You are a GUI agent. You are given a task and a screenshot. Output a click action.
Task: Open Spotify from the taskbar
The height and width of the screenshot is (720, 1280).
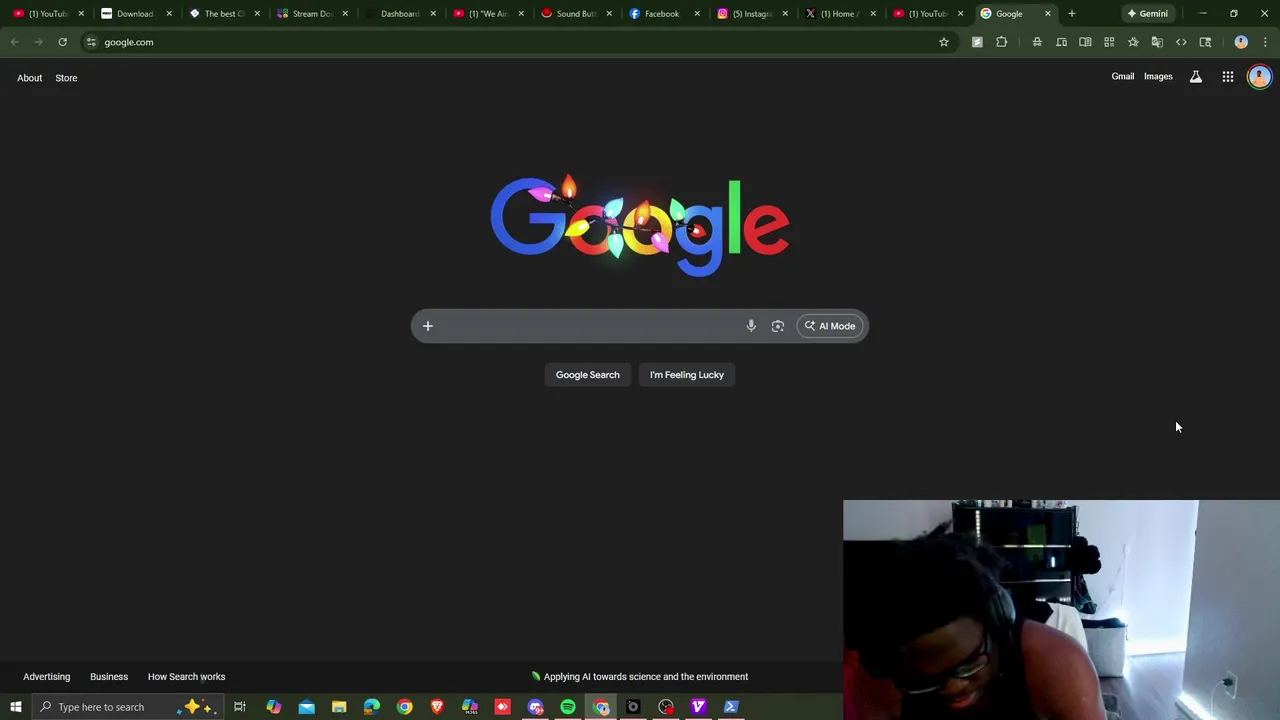tap(568, 707)
